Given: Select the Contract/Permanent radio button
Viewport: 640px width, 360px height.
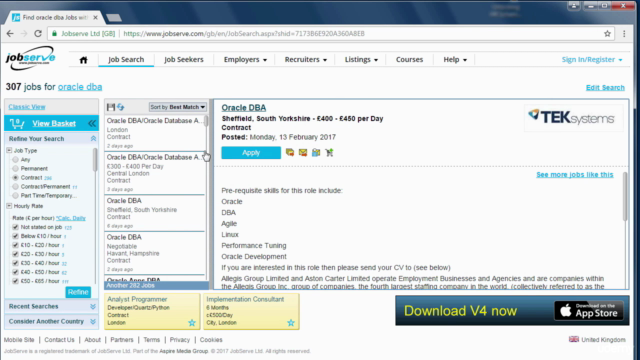Looking at the screenshot, I should pyautogui.click(x=16, y=187).
